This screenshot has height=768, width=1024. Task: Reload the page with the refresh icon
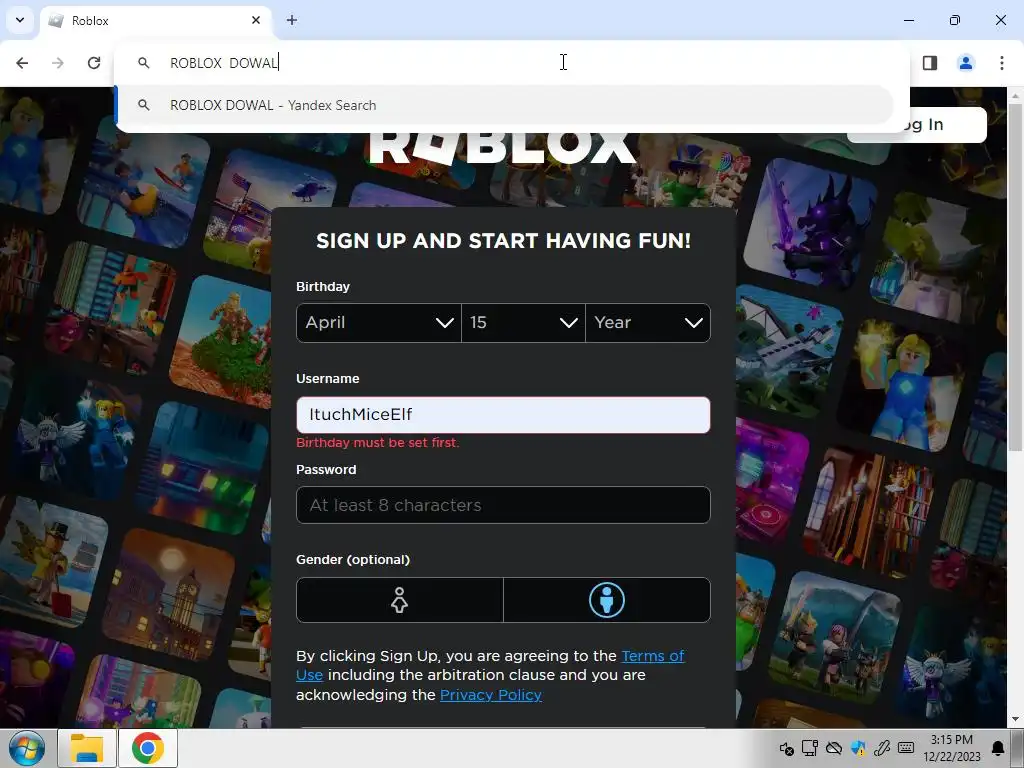tap(94, 63)
